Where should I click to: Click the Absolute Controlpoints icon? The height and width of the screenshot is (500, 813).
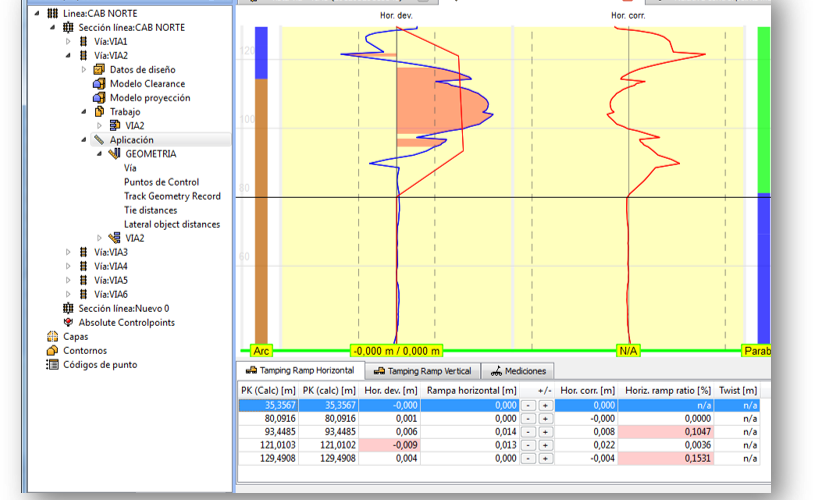click(x=68, y=323)
